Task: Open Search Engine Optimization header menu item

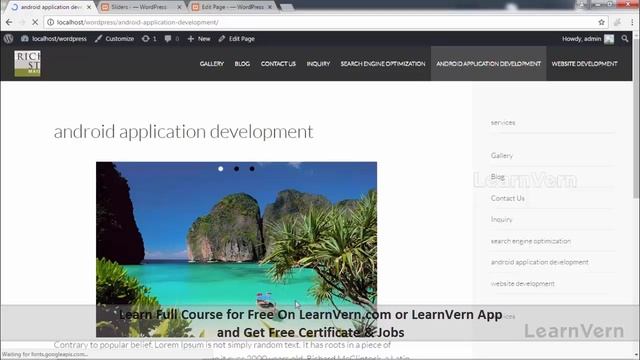Action: tap(383, 64)
